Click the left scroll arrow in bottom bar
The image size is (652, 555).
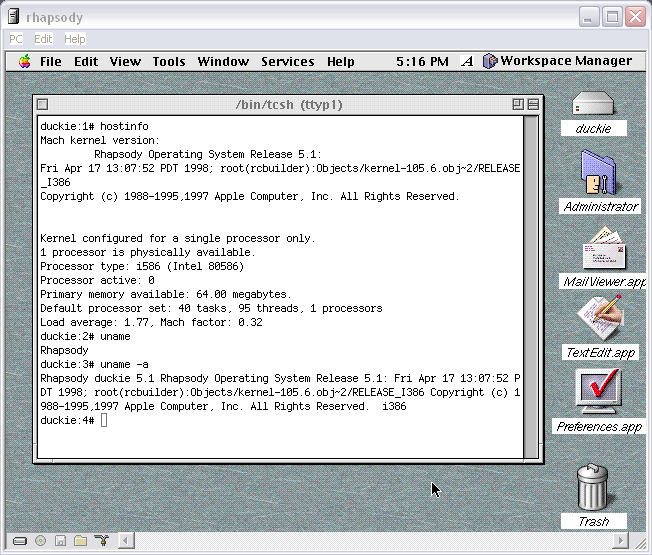point(126,541)
